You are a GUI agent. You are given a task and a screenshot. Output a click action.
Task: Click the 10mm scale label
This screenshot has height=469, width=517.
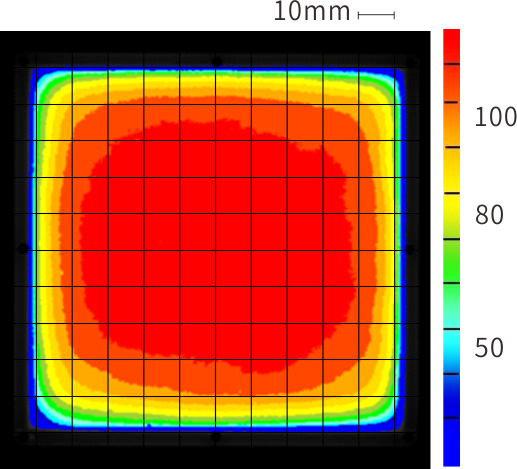(312, 12)
